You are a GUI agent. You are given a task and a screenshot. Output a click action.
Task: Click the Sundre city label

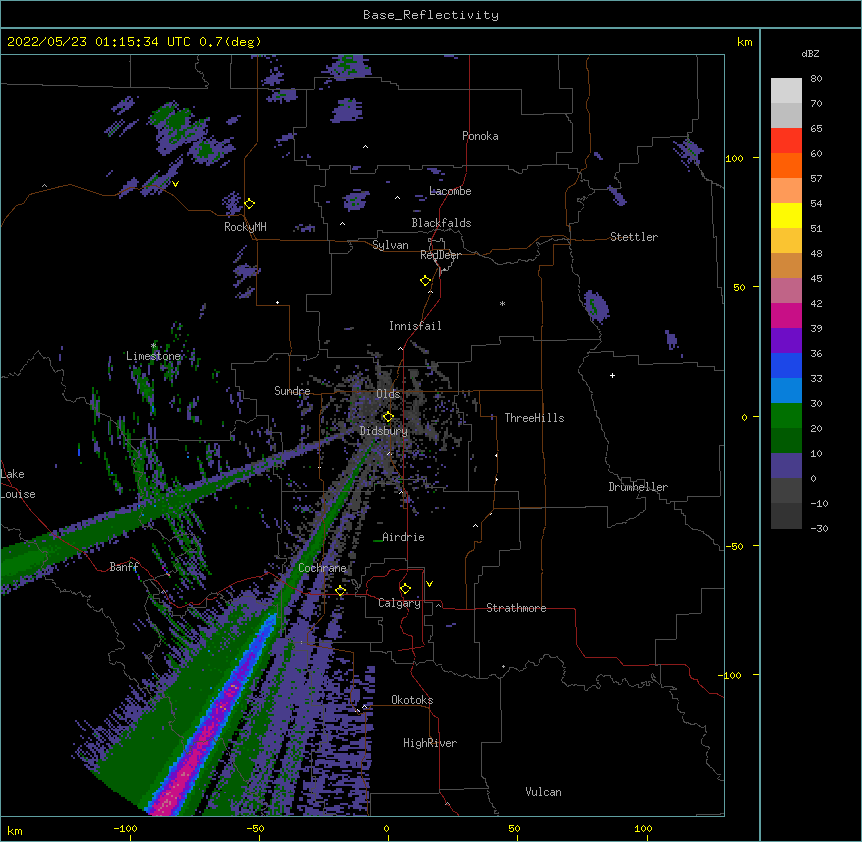[x=292, y=391]
